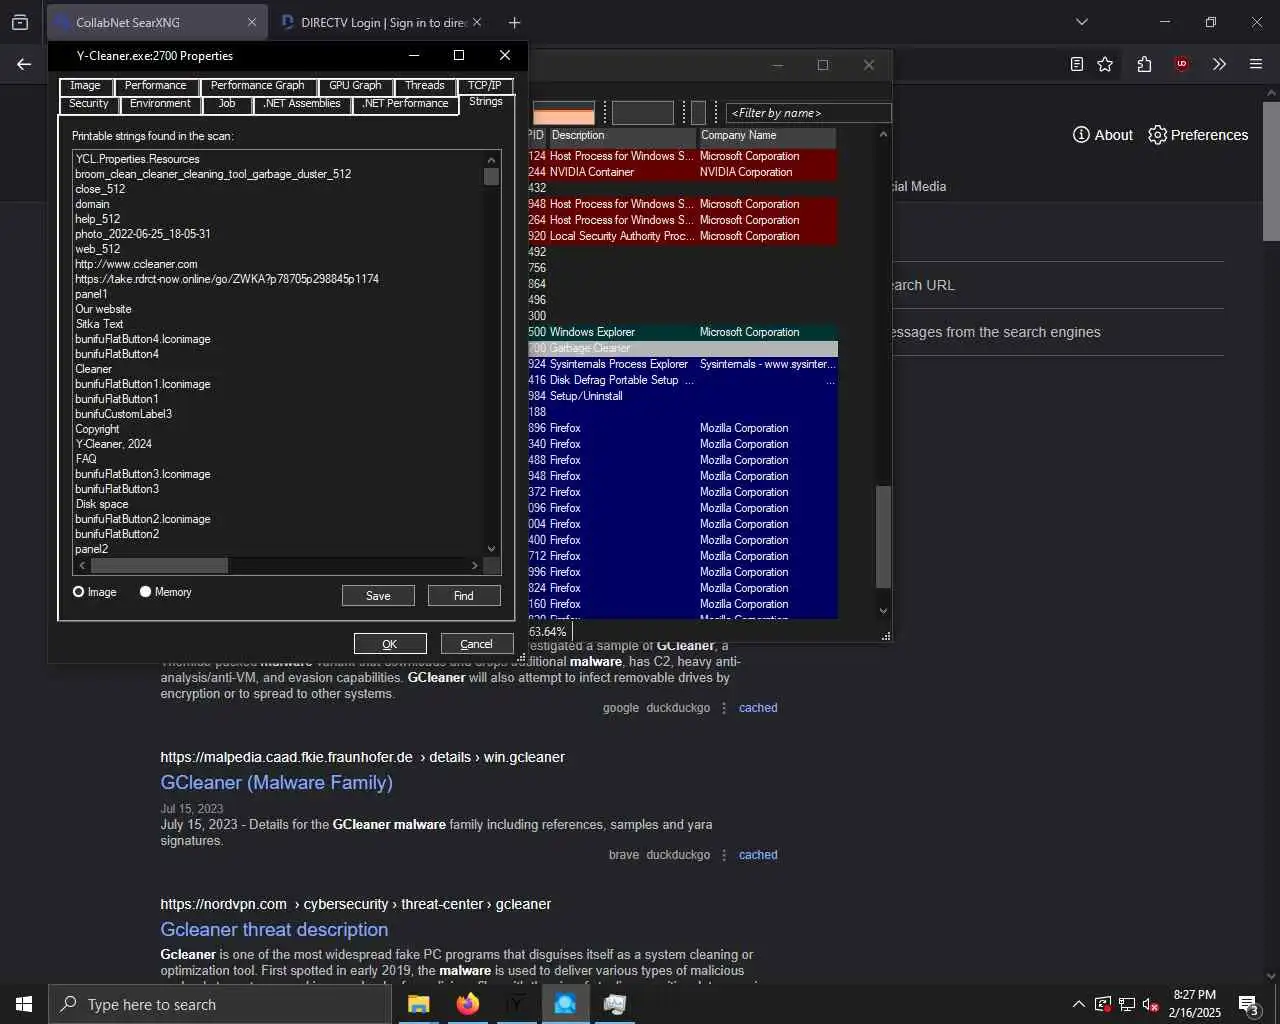
Task: Select Disk Defrag Portable Setup row
Action: 682,380
